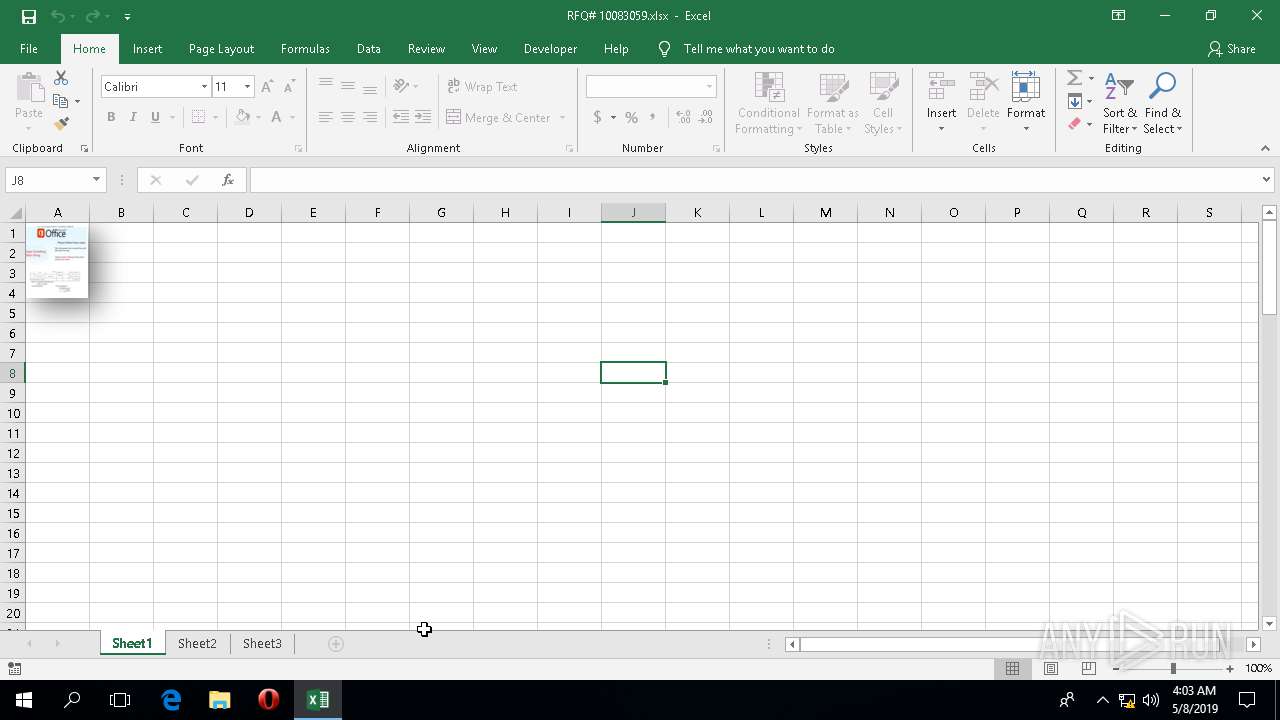This screenshot has width=1280, height=720.
Task: Click the Orientation text rotation icon
Action: pyautogui.click(x=401, y=87)
